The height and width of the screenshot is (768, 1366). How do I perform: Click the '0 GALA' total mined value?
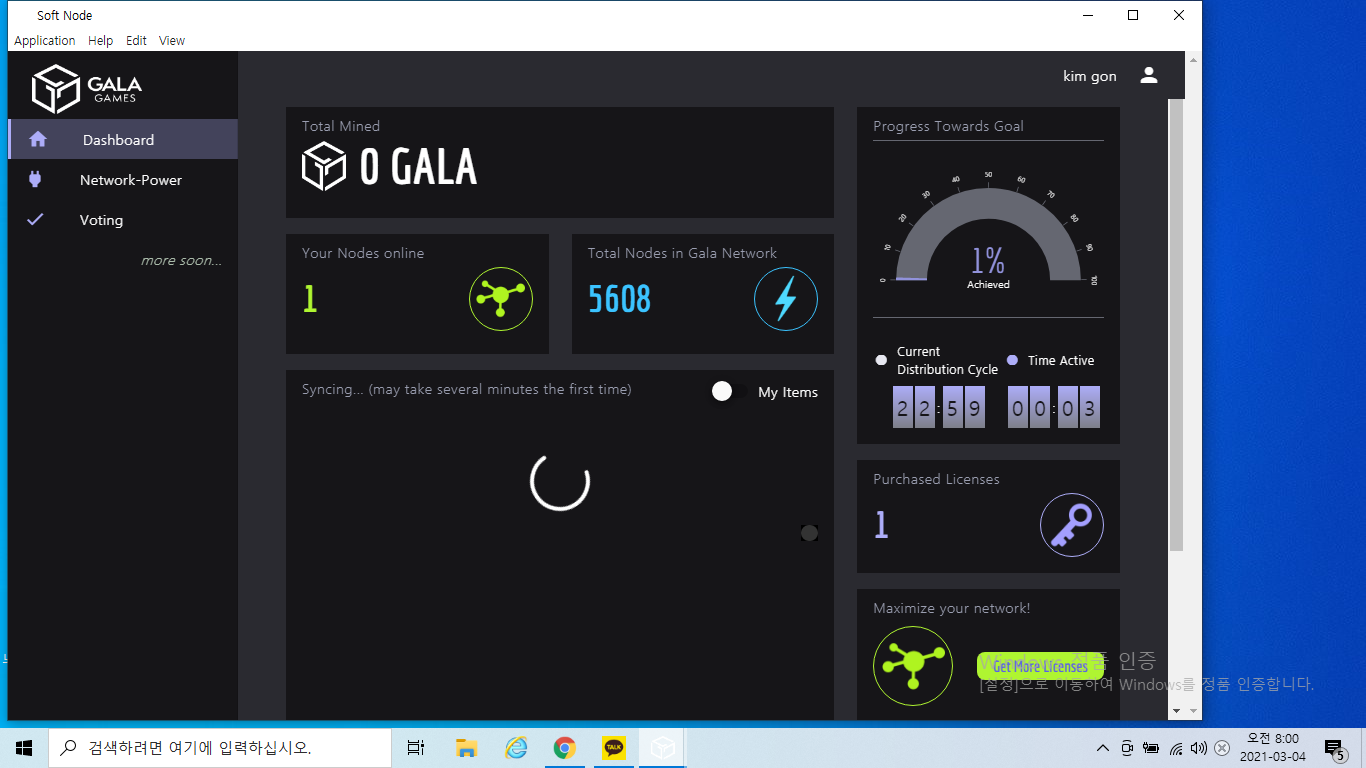pyautogui.click(x=418, y=167)
